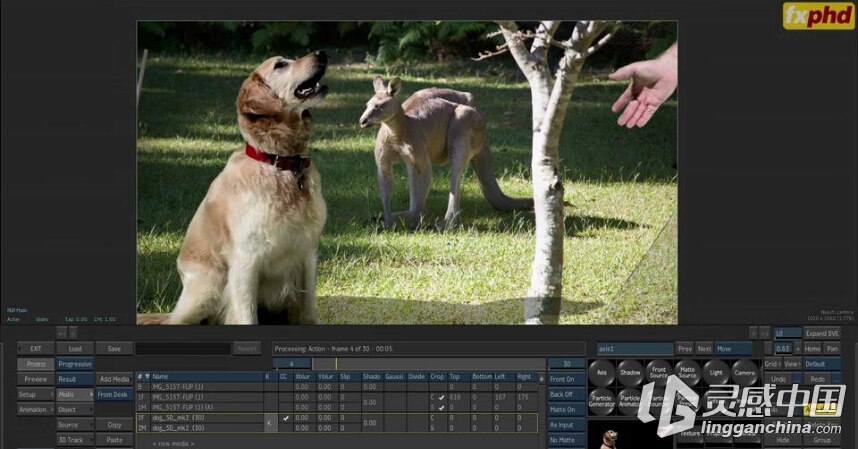
Task: Click the Load button
Action: coord(75,348)
